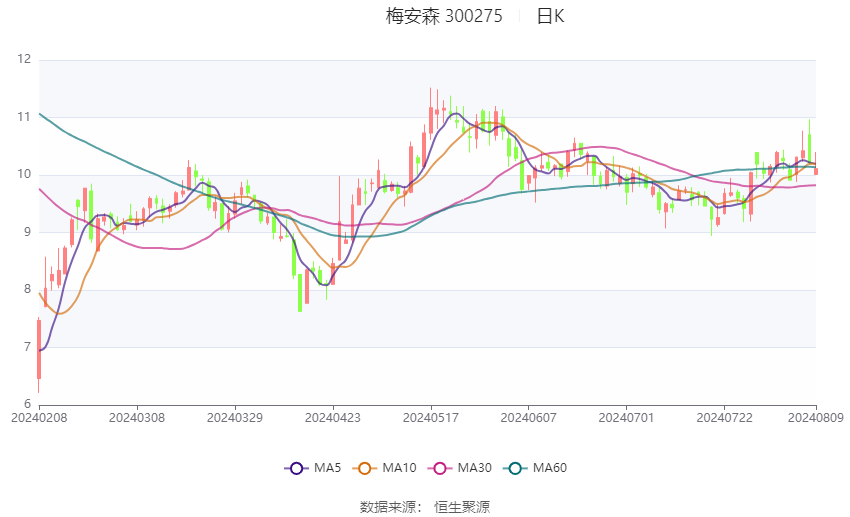This screenshot has width=850, height=517.
Task: Toggle the MA10 orange legend circle icon
Action: (364, 468)
